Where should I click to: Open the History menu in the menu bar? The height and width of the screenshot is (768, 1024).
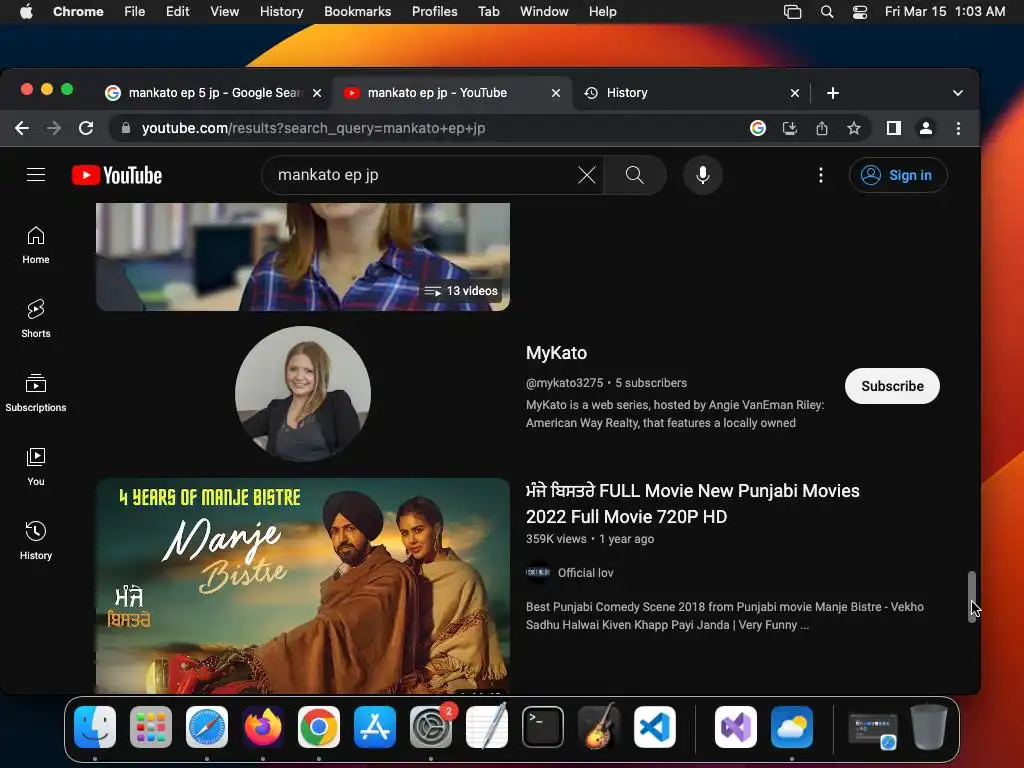click(281, 11)
